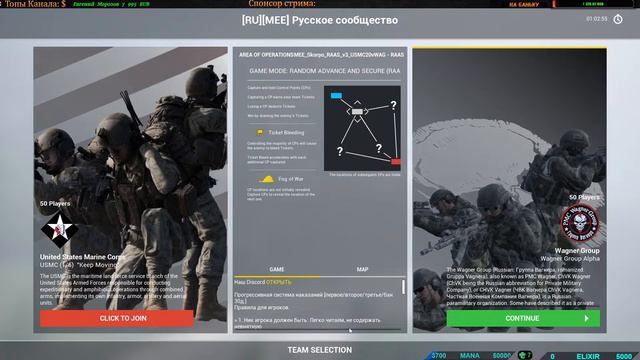Click the server rules scrollbar handle
Viewport: 640px width, 360px height.
click(403, 287)
